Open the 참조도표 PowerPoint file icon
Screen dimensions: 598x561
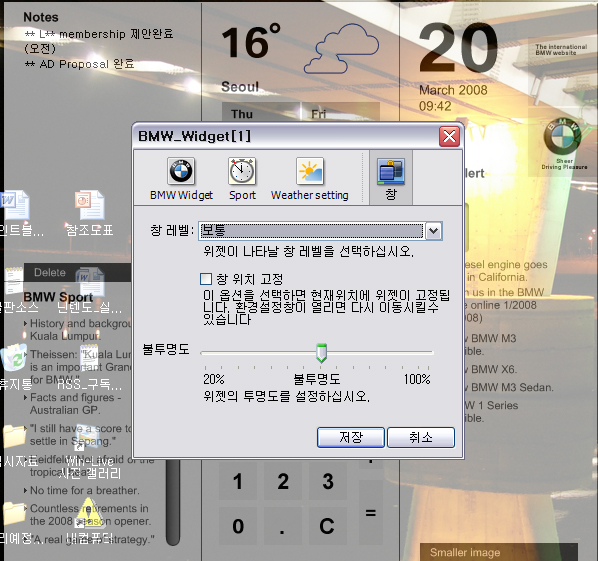click(x=90, y=214)
